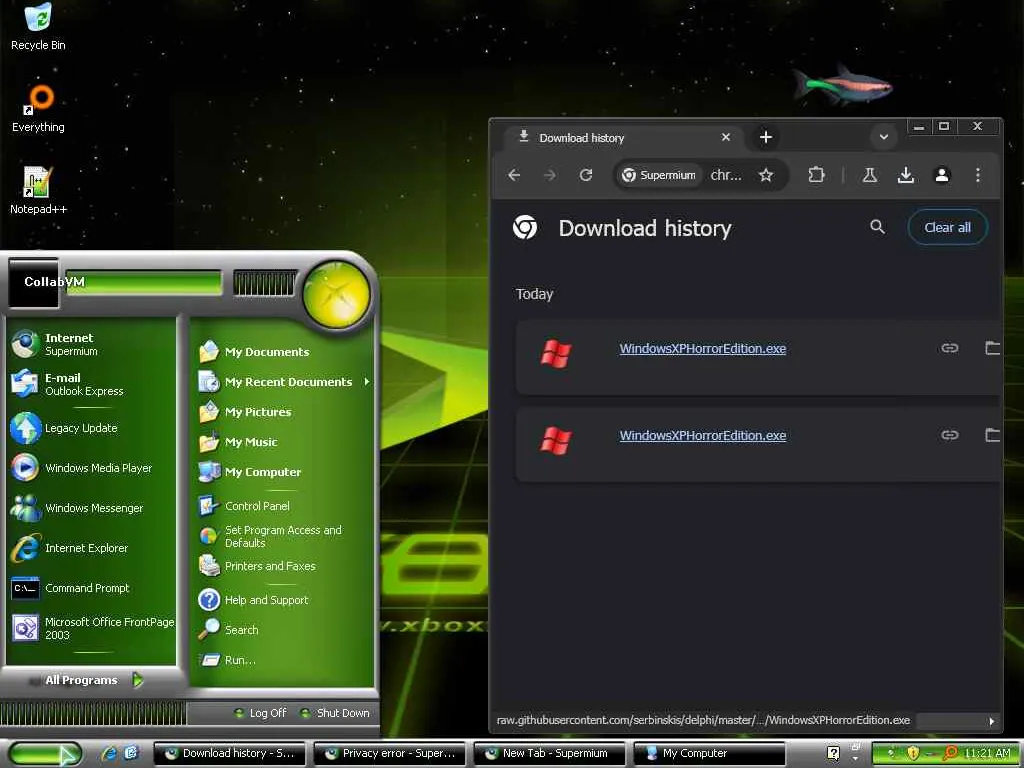The image size is (1024, 768).
Task: Click the Log Off button
Action: point(260,712)
